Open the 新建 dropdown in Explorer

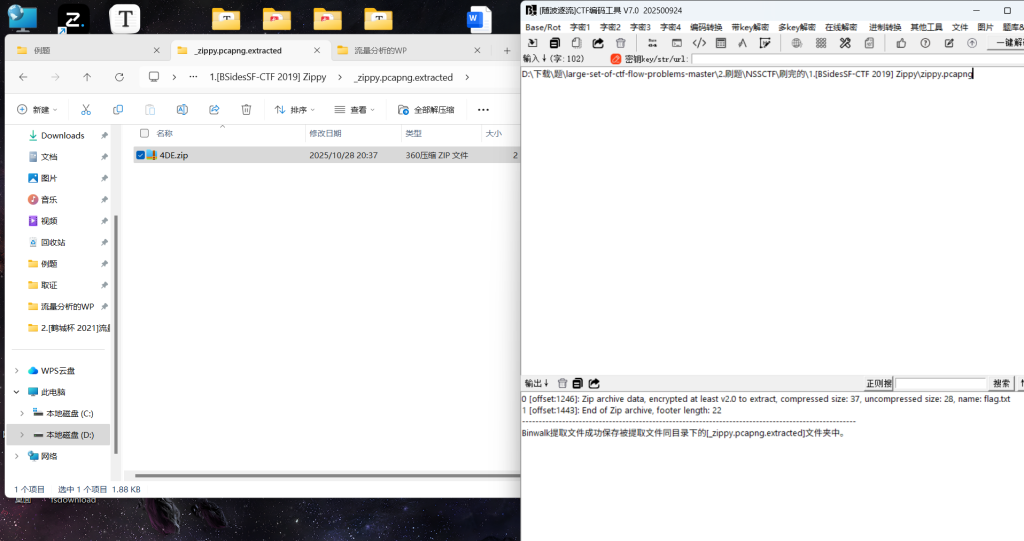tap(39, 110)
